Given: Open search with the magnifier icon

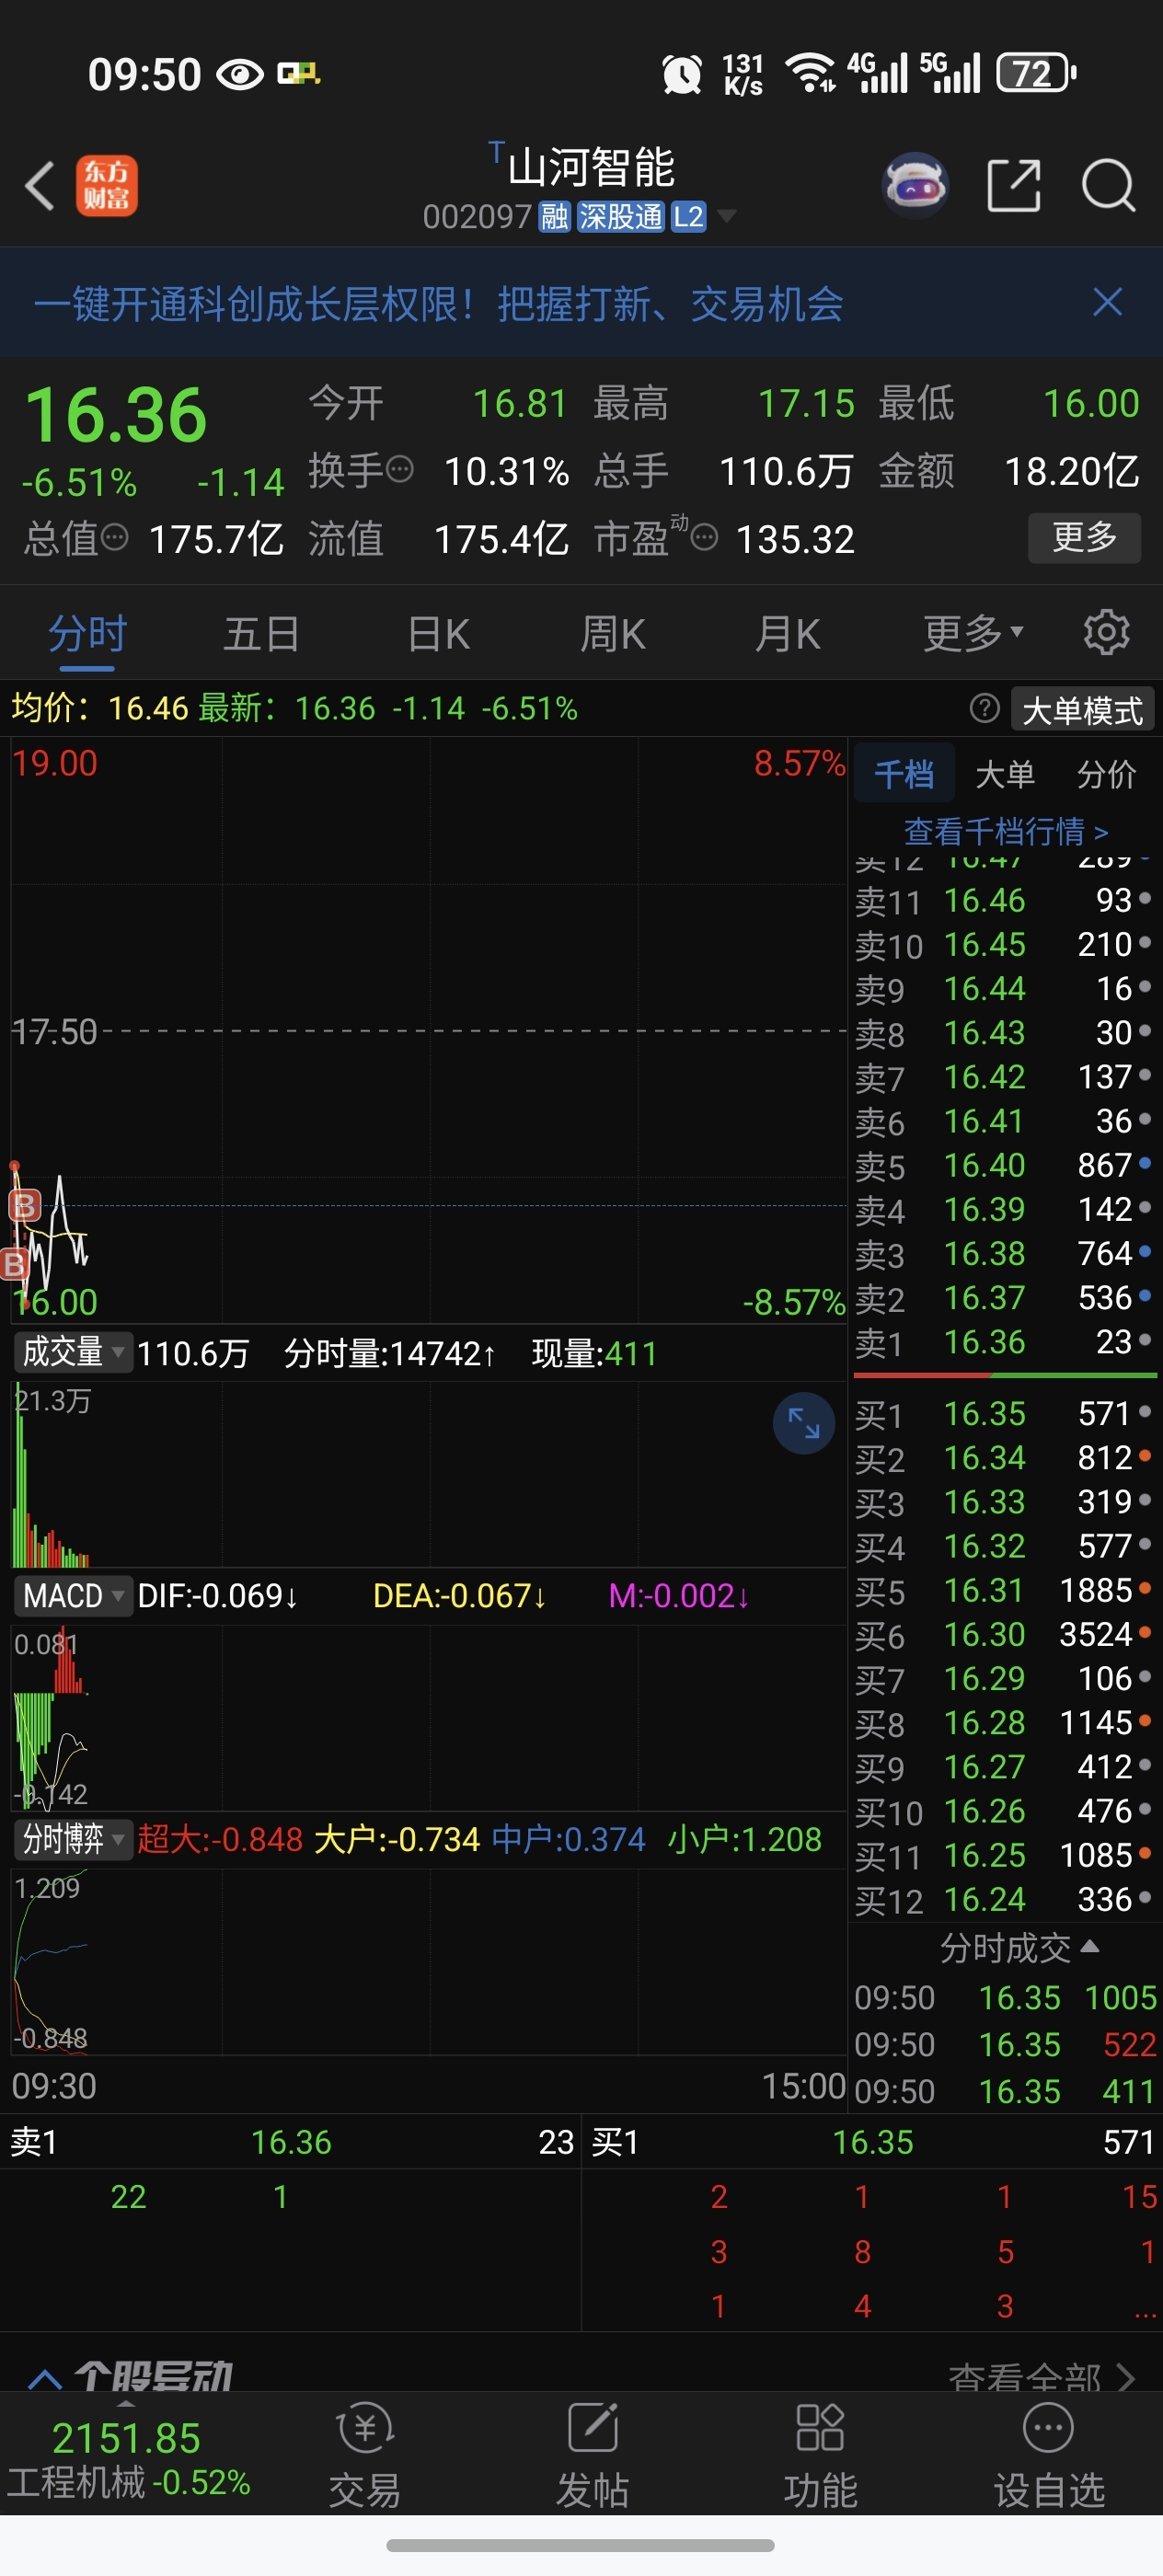Looking at the screenshot, I should click(1108, 185).
